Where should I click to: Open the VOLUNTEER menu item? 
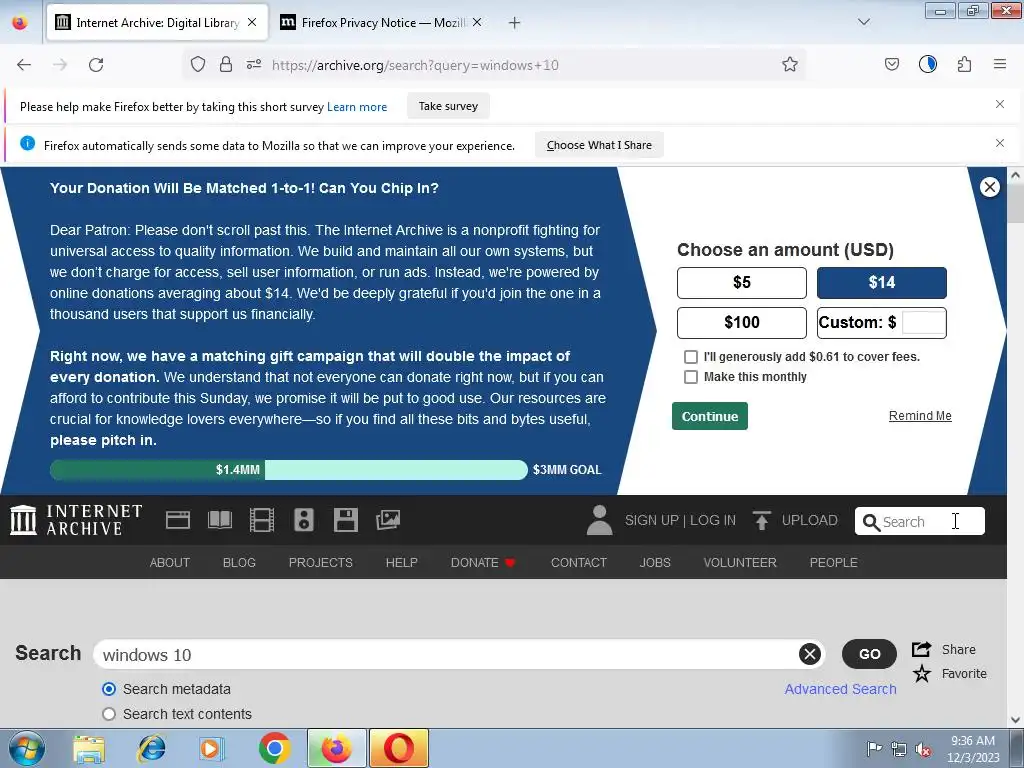coord(740,562)
